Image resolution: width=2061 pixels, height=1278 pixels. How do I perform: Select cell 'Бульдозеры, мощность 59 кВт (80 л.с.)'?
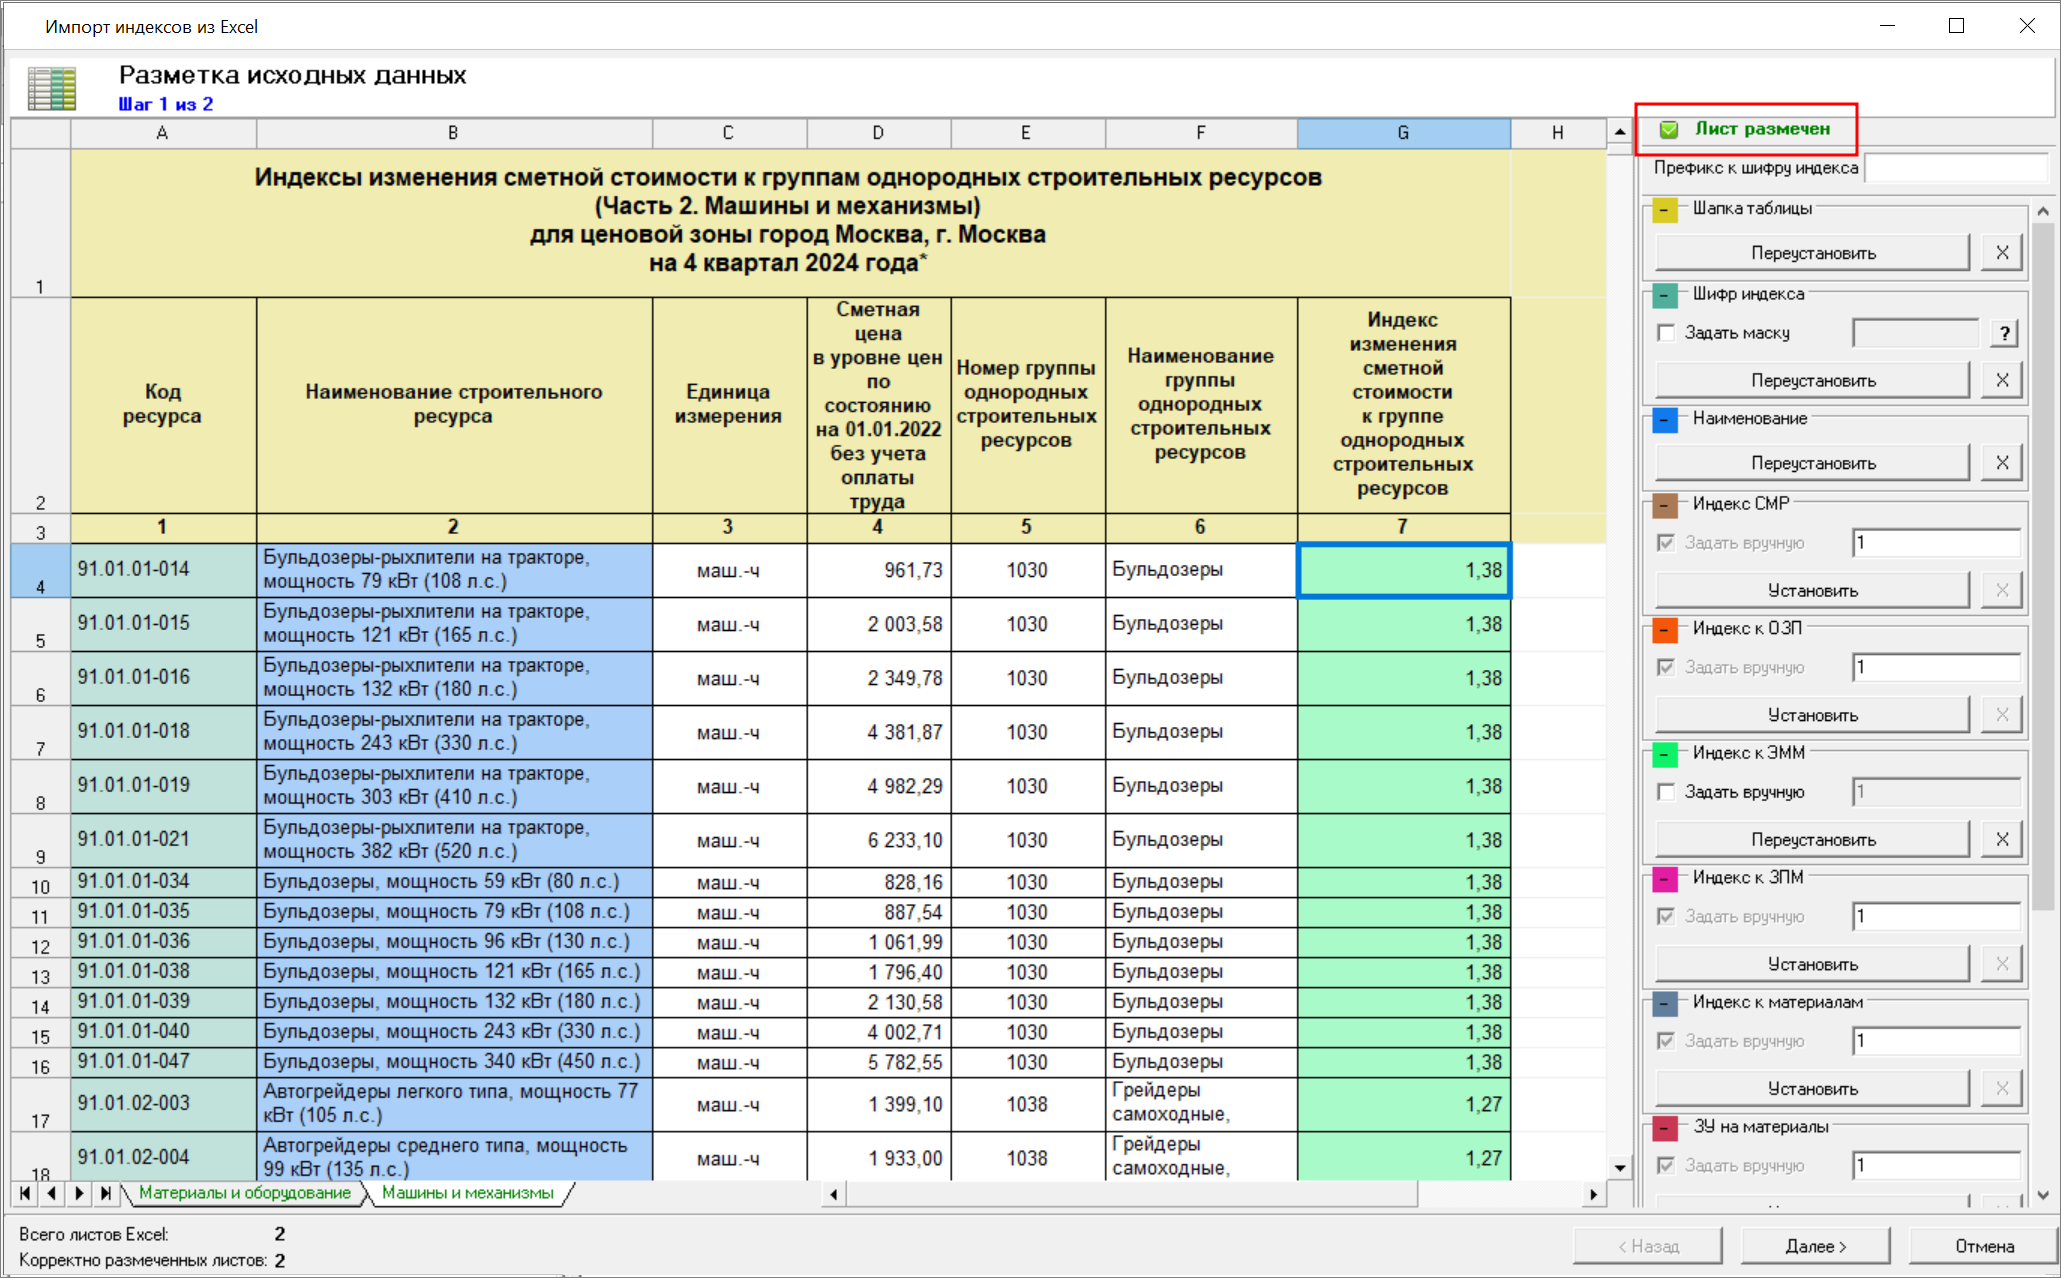click(x=454, y=882)
